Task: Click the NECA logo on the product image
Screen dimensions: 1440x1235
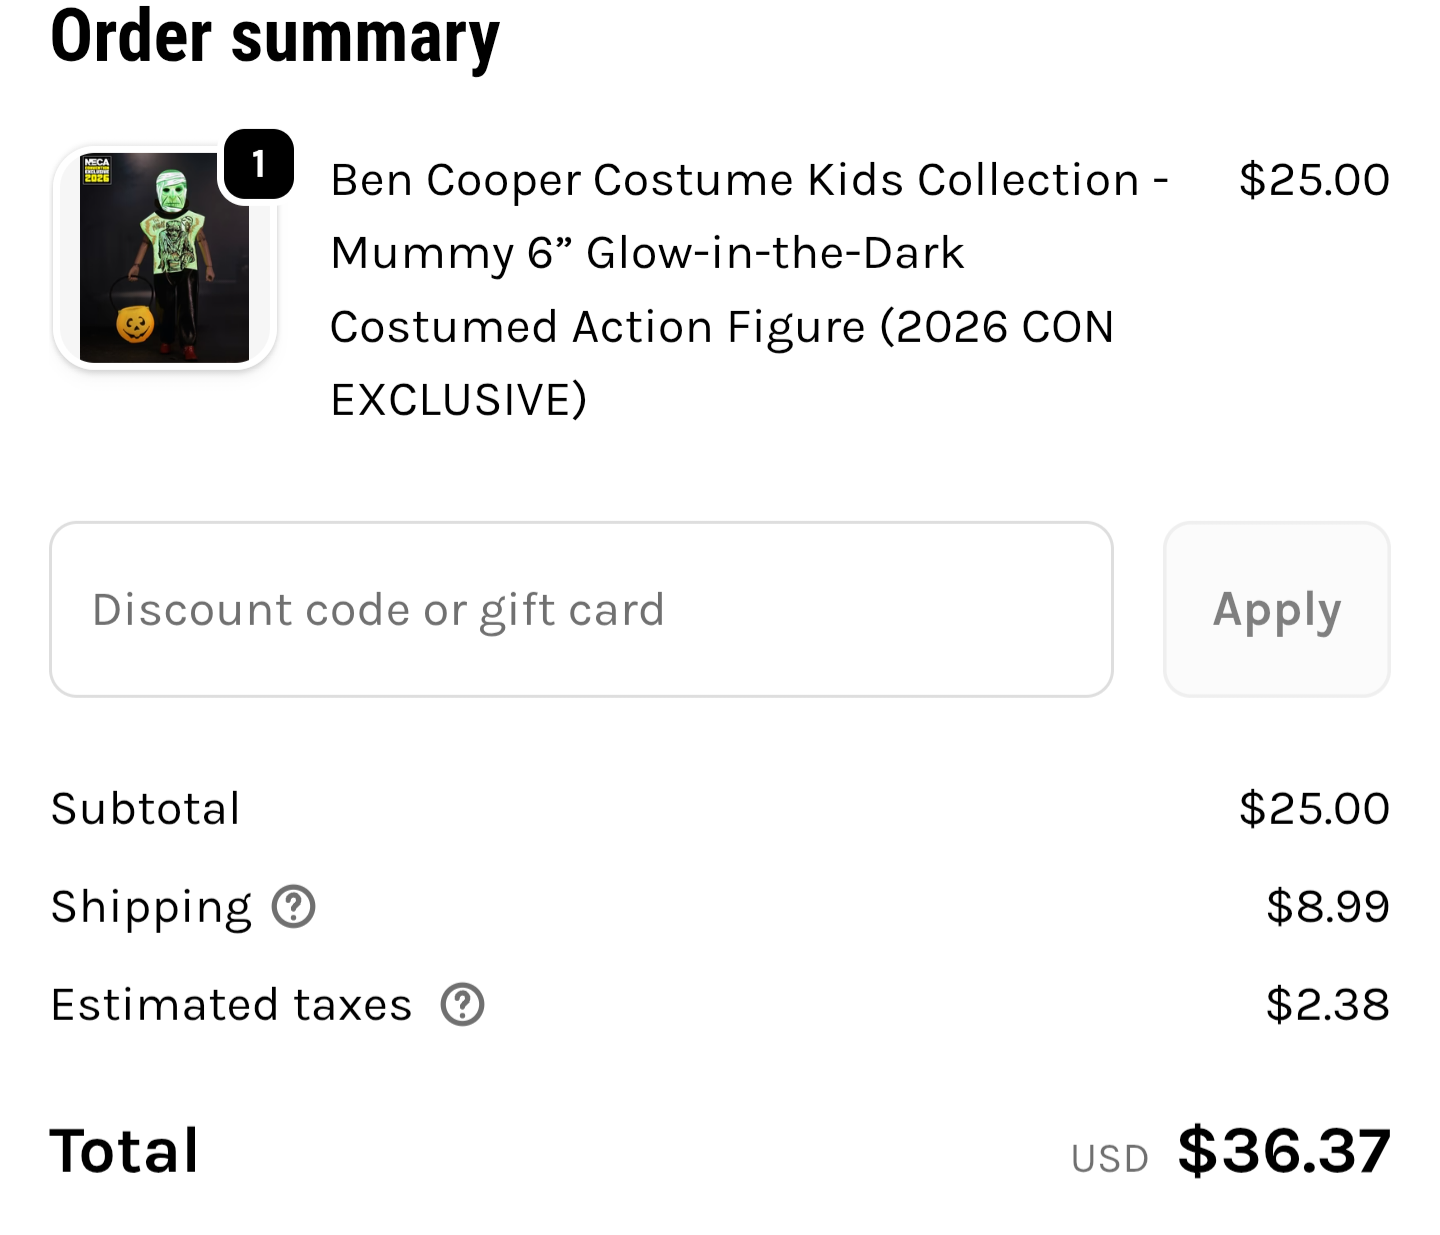Action: tap(97, 163)
